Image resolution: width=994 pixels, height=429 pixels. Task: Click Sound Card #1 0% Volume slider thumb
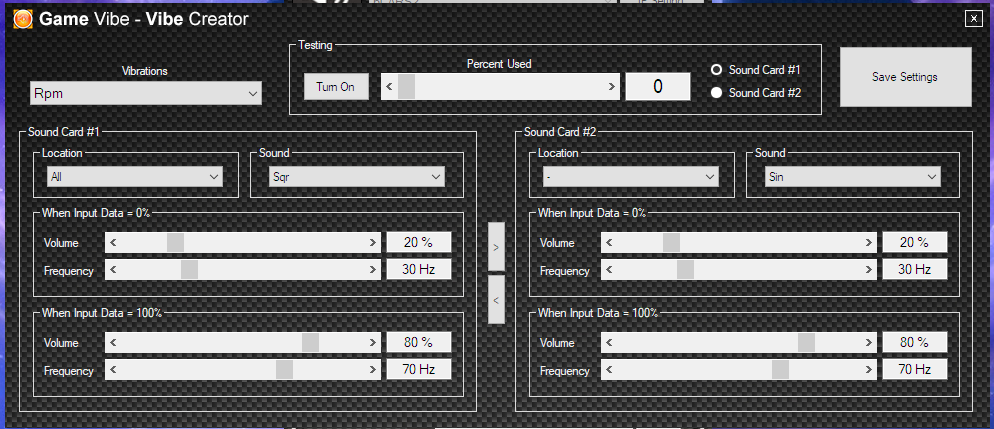176,242
